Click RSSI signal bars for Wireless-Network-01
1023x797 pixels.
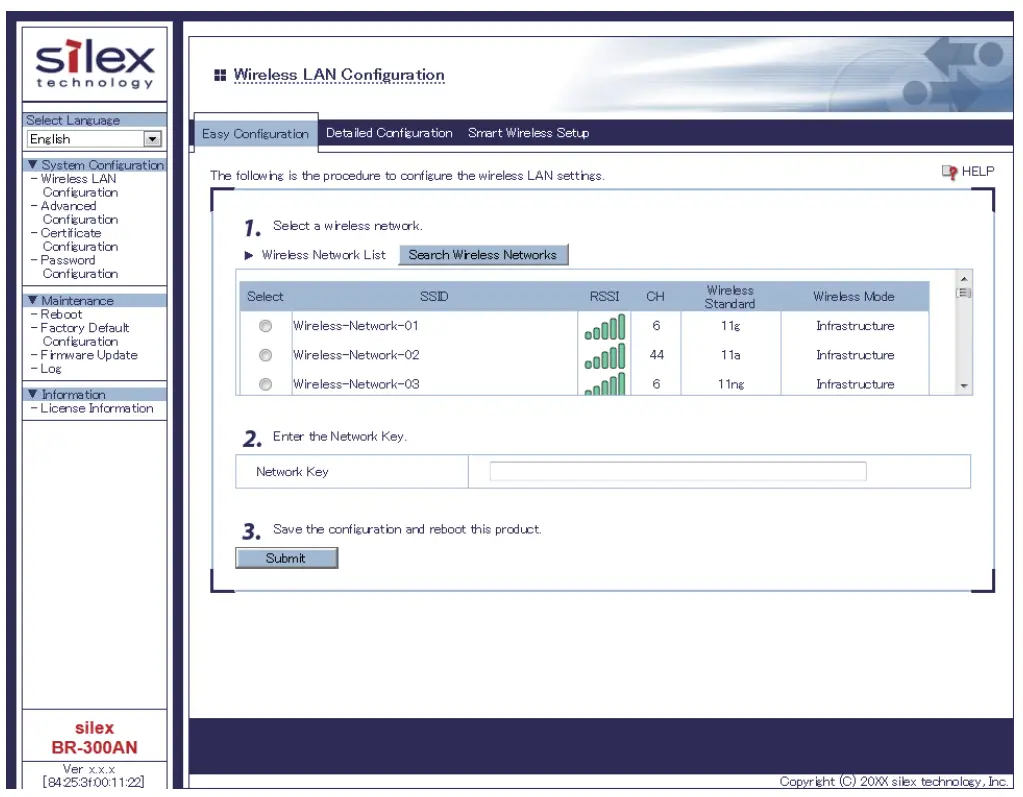tap(605, 327)
